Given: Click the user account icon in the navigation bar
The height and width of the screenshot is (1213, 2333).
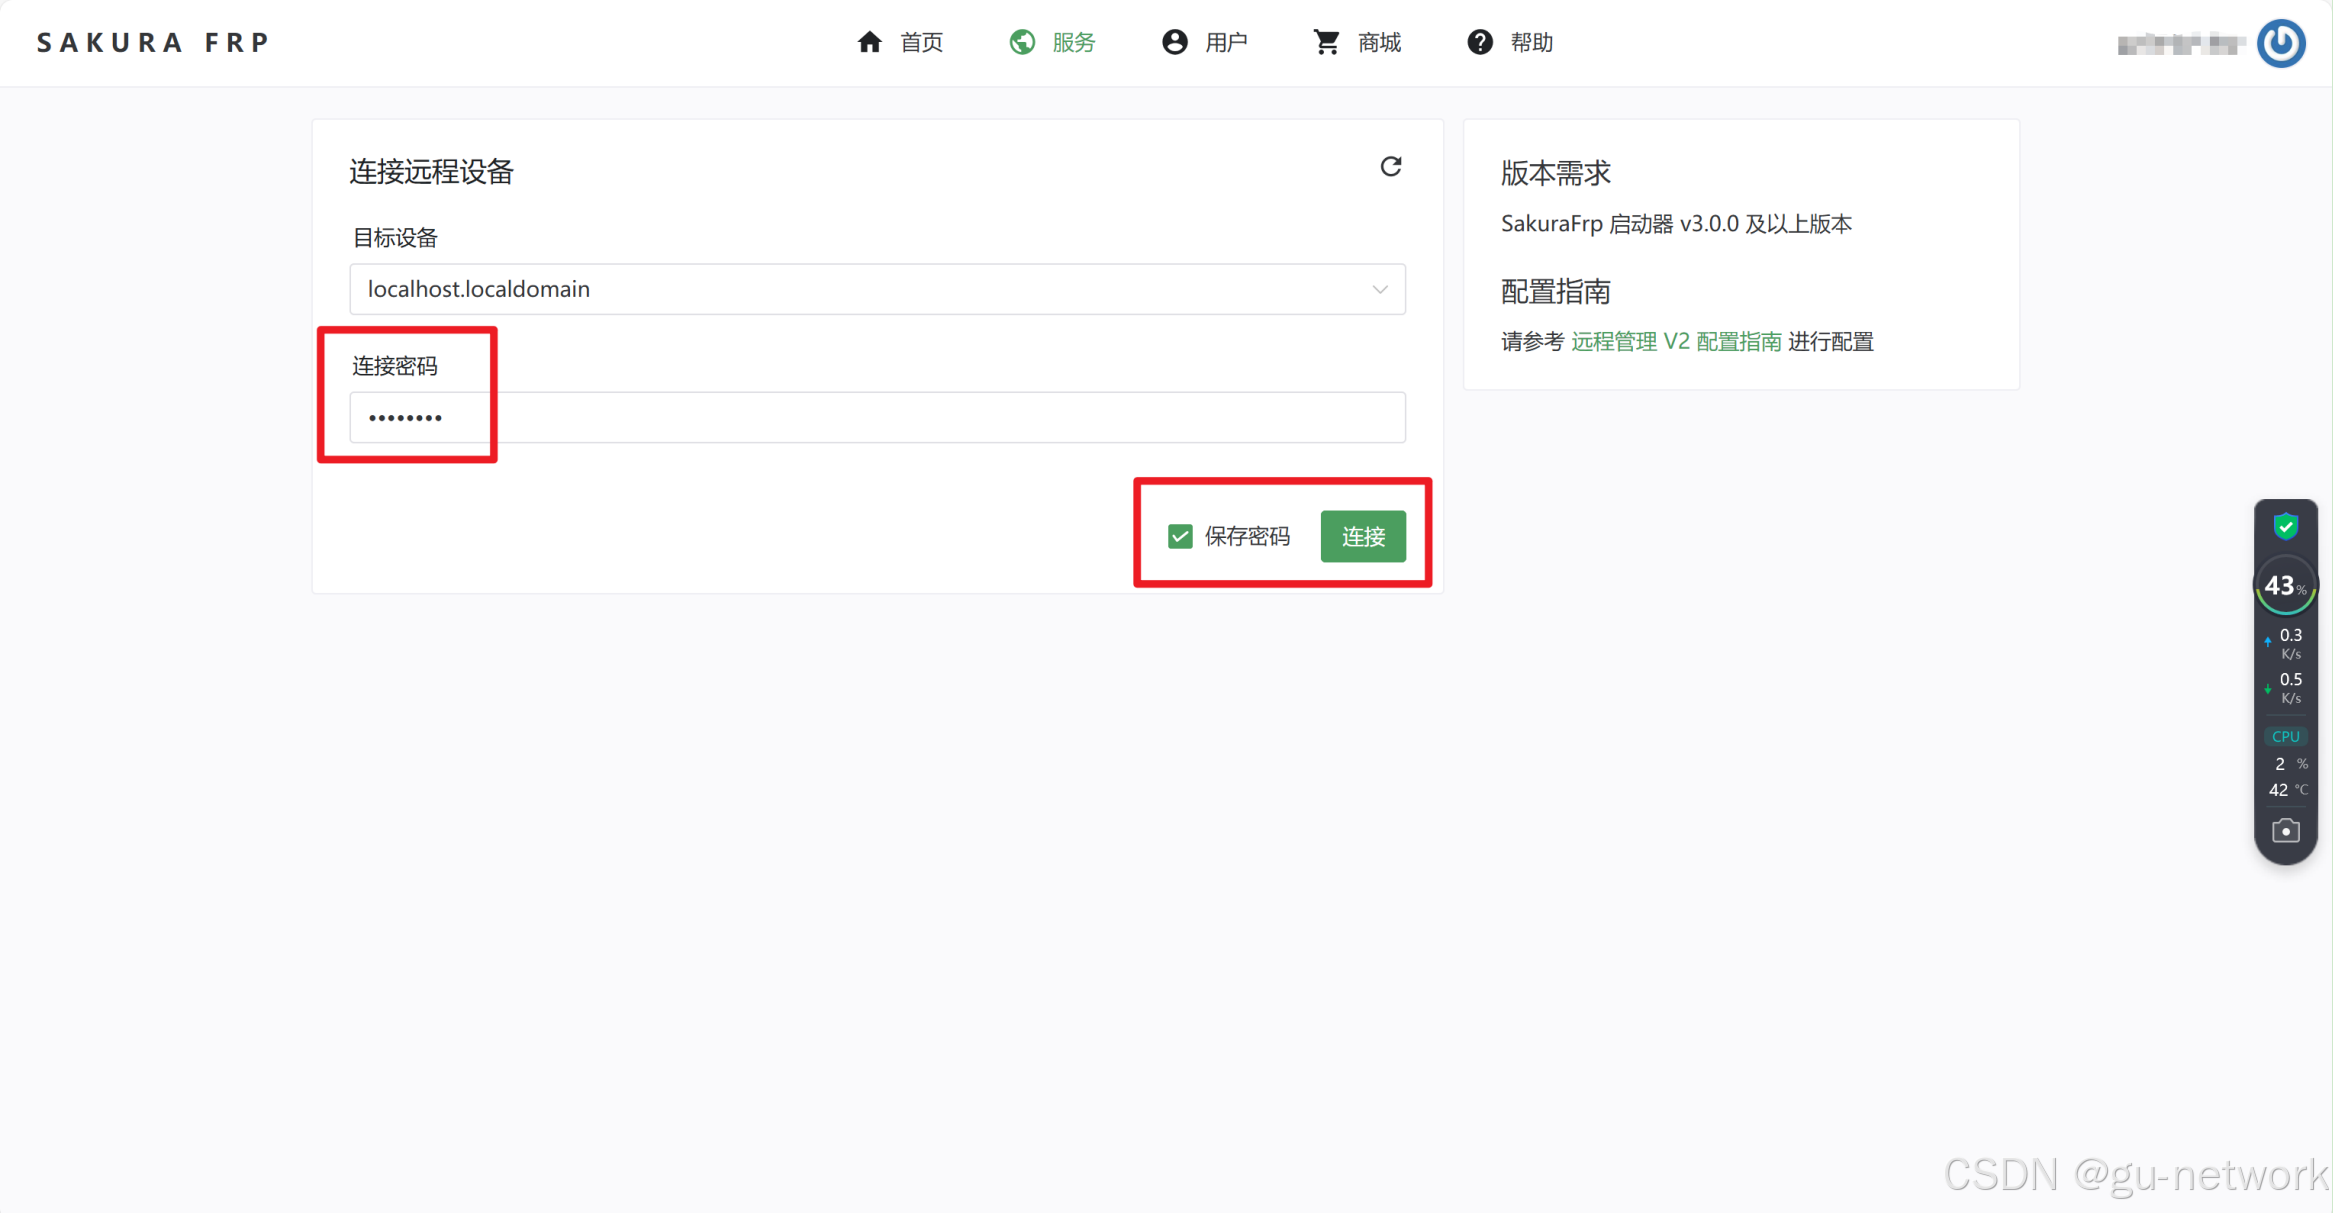Looking at the screenshot, I should [x=1174, y=42].
